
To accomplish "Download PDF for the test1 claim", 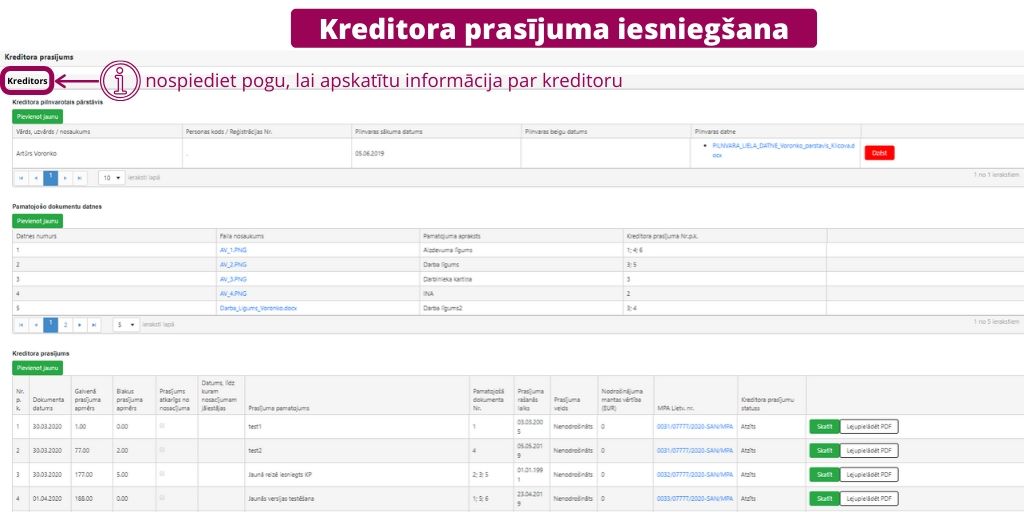I will click(869, 426).
